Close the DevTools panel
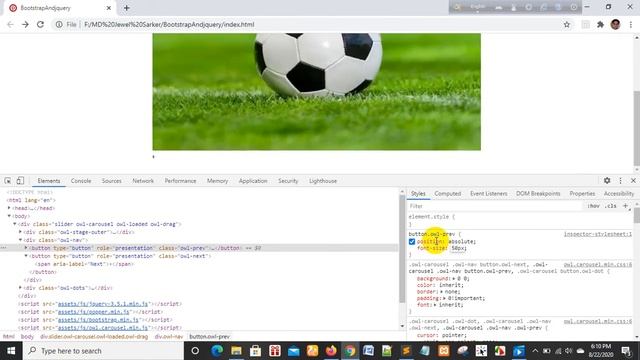 (x=633, y=180)
